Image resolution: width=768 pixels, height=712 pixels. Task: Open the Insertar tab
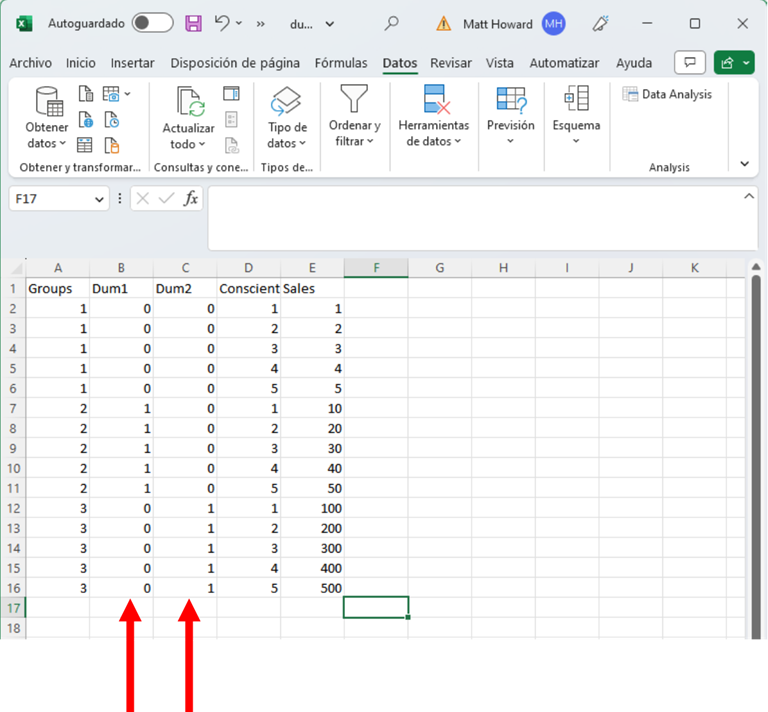point(133,63)
